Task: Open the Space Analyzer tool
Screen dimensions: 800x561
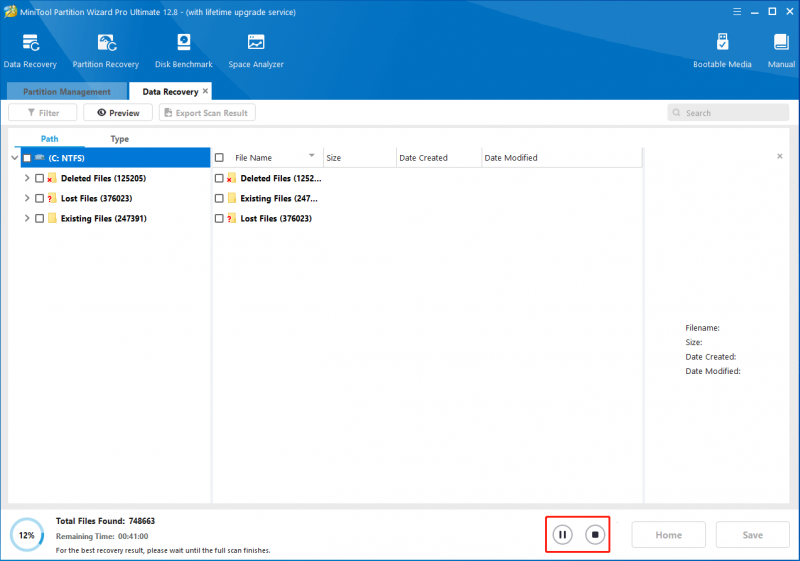Action: point(256,50)
